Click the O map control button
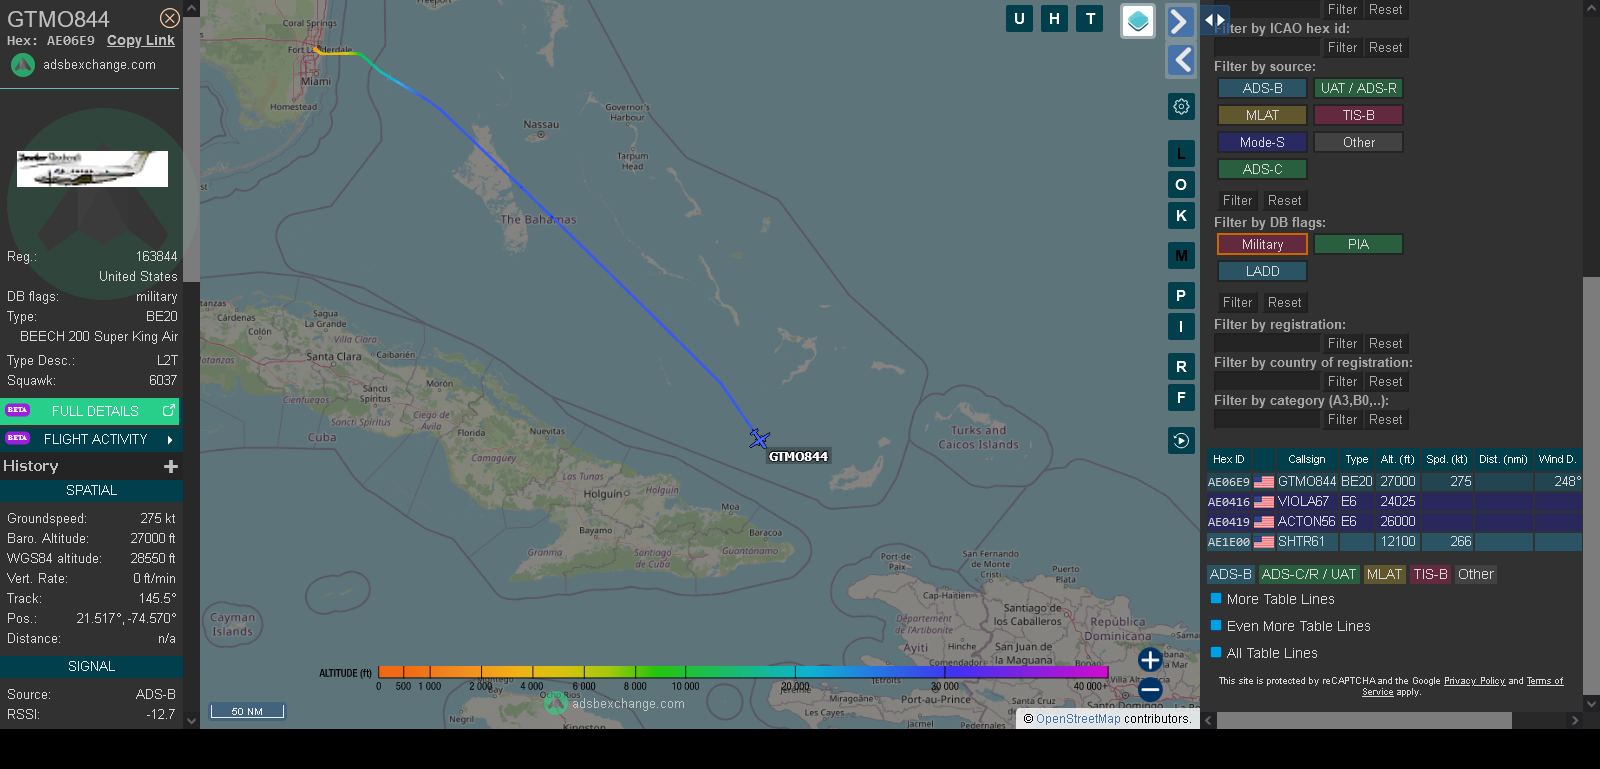The width and height of the screenshot is (1600, 769). tap(1181, 185)
